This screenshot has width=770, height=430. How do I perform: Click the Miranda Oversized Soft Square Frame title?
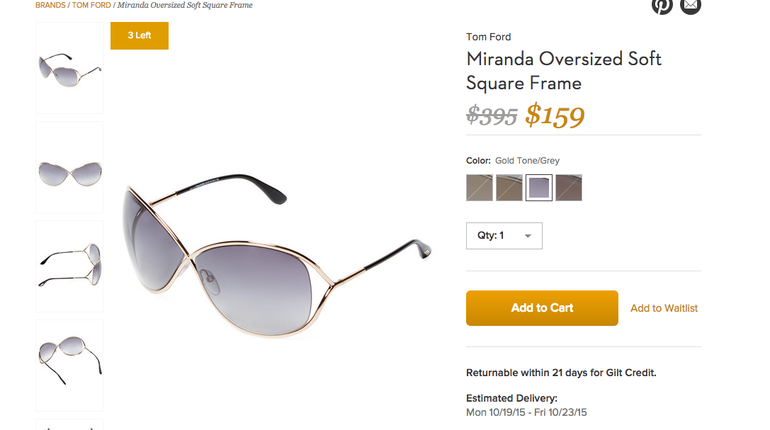click(x=564, y=71)
